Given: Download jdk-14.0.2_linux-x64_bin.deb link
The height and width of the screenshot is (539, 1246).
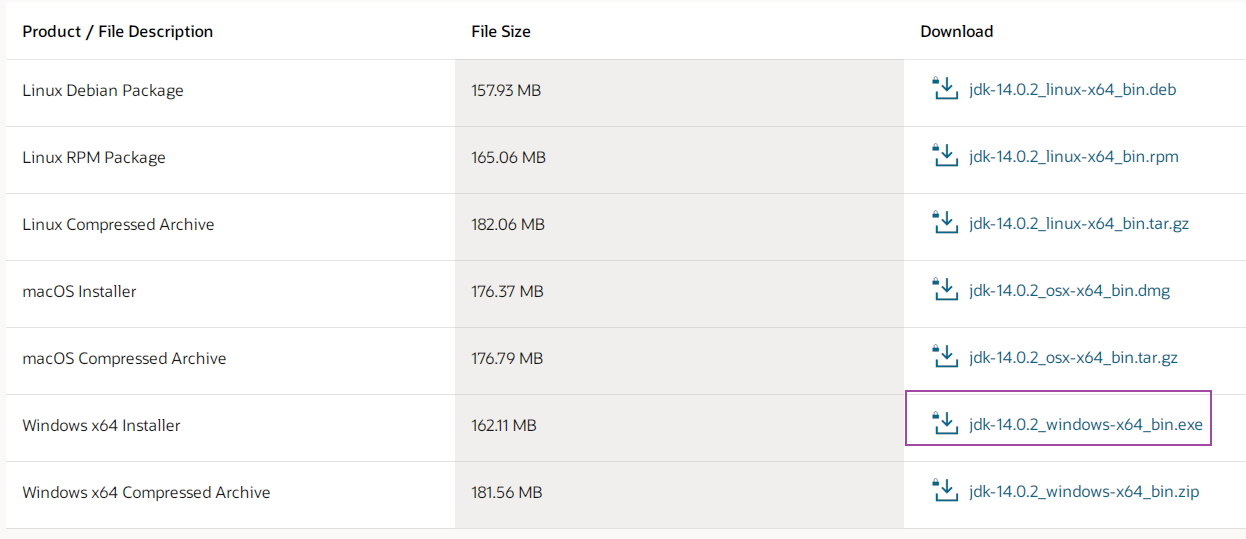Looking at the screenshot, I should coord(1072,90).
